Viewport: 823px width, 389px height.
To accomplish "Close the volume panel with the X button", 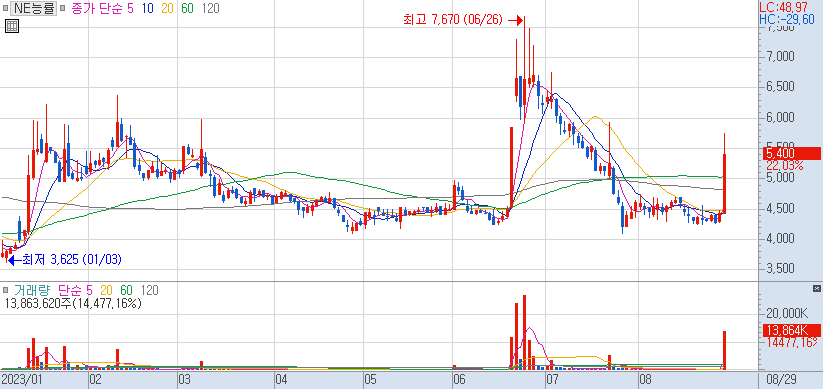I will tap(816, 289).
